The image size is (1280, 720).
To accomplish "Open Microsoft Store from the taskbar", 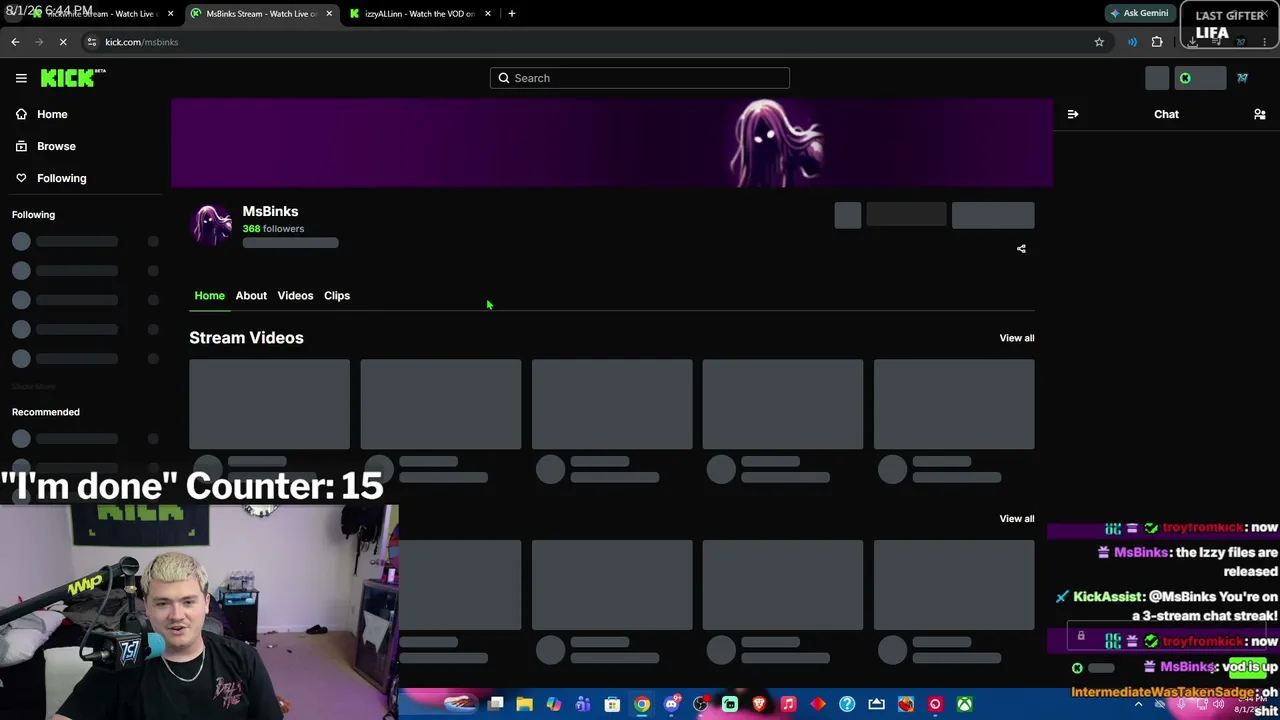I will 612,705.
